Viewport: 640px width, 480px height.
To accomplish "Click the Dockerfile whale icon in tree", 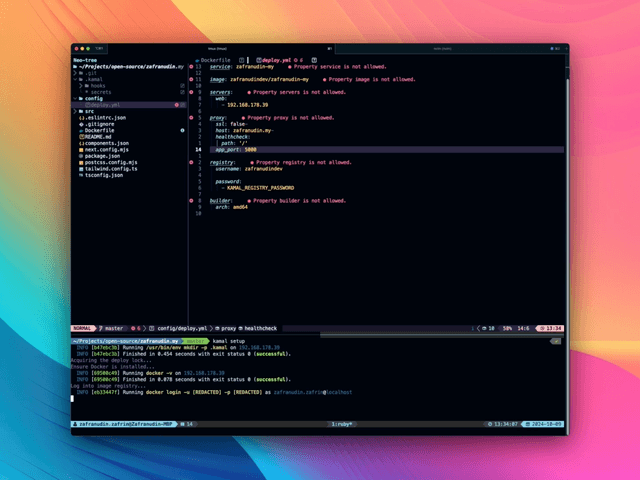I will [81, 131].
